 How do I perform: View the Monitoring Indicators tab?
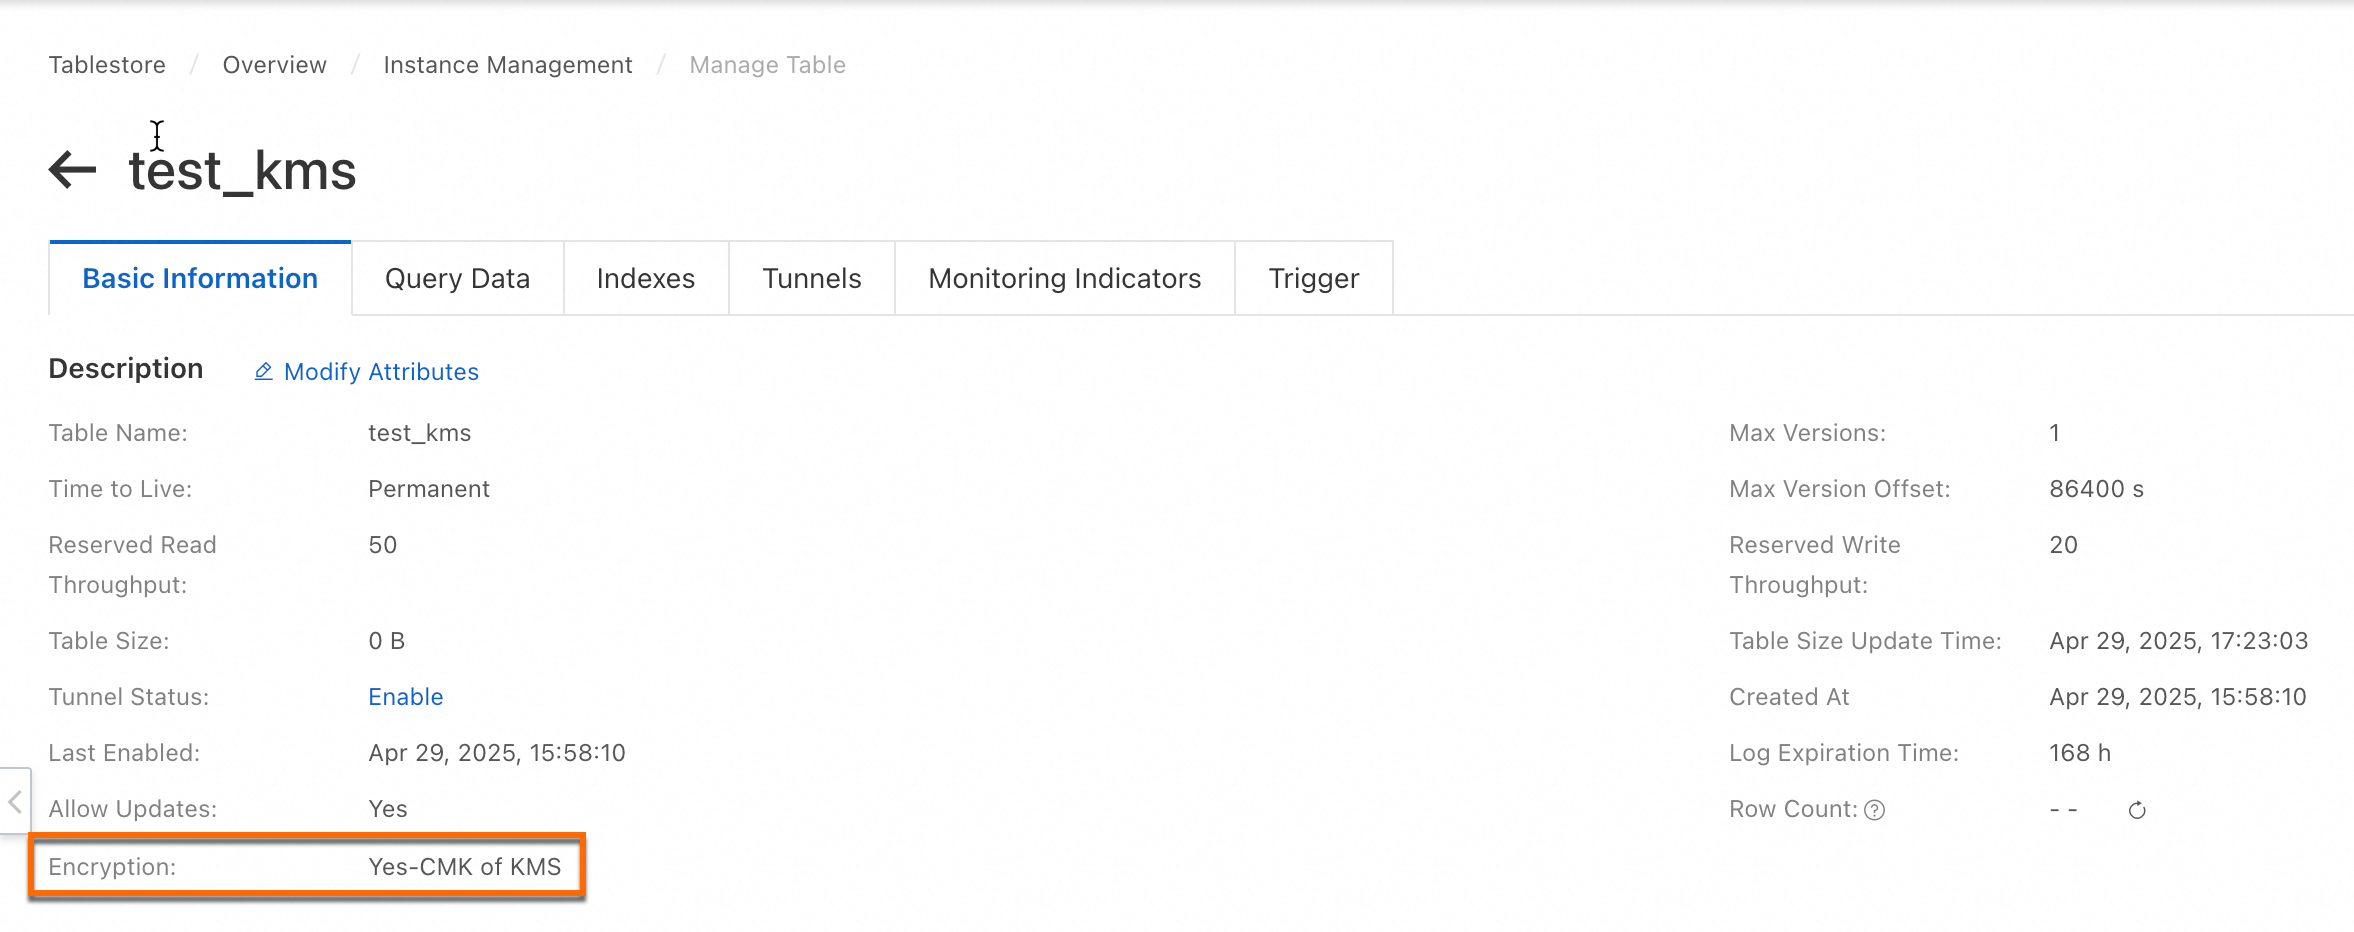[1065, 278]
